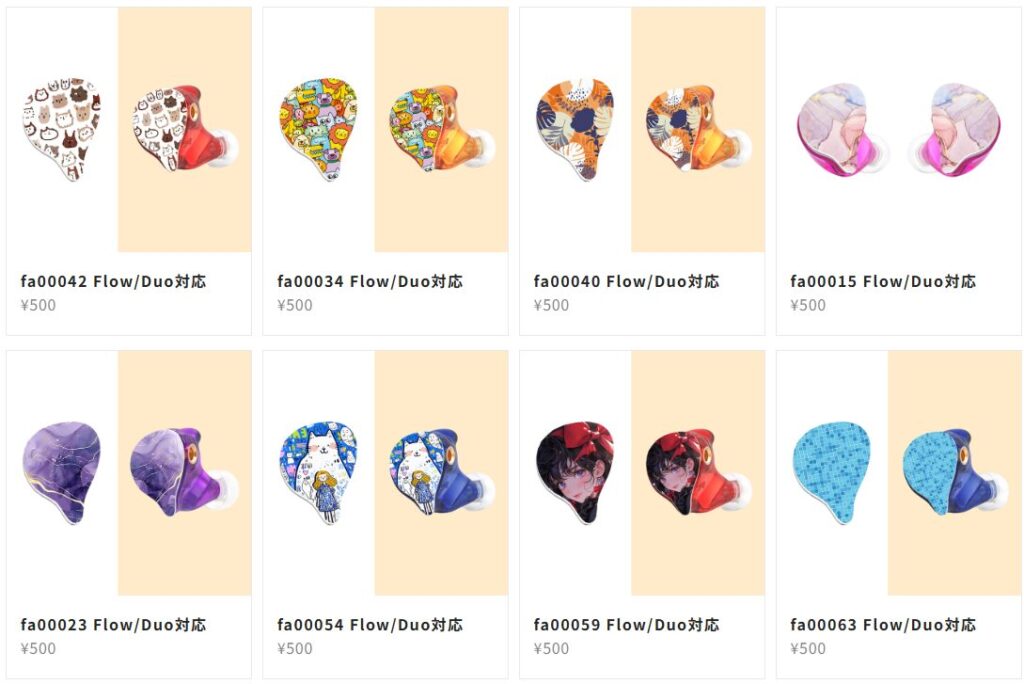View the blue mosaic tile faceplate fa00063
The width and height of the screenshot is (1024, 684).
[899, 473]
